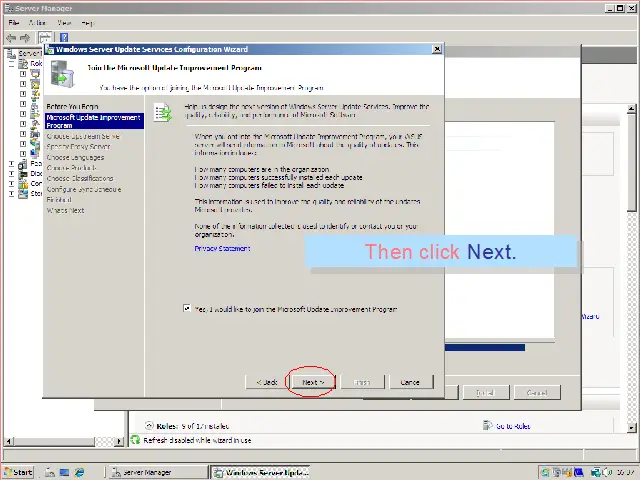Open the Start menu button
This screenshot has height=480, width=640.
[18, 472]
